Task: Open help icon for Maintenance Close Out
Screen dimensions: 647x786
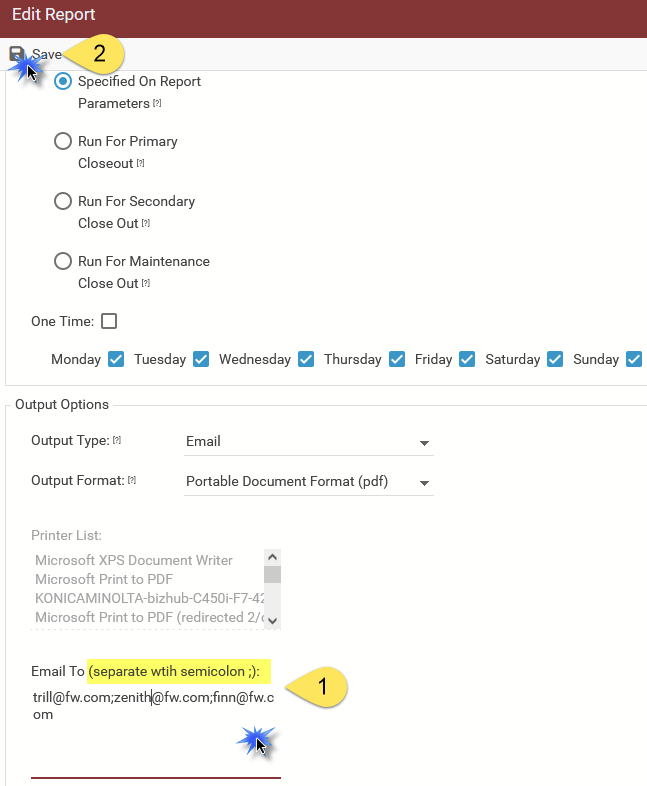Action: 146,283
